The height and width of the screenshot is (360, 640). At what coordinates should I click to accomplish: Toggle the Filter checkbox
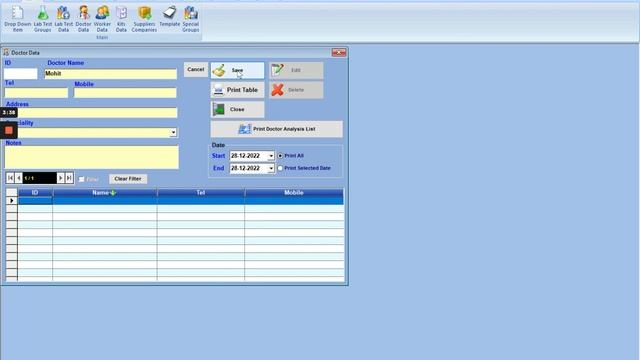(x=82, y=179)
